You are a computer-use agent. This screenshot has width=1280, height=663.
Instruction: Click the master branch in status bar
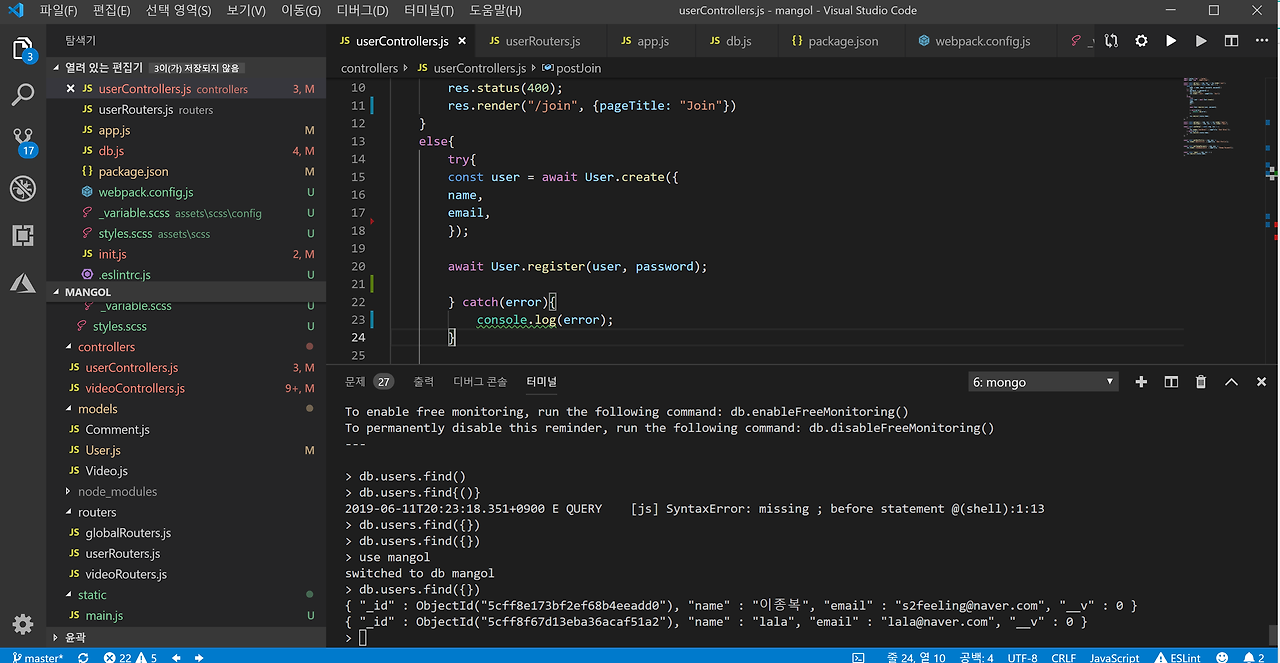click(x=37, y=657)
